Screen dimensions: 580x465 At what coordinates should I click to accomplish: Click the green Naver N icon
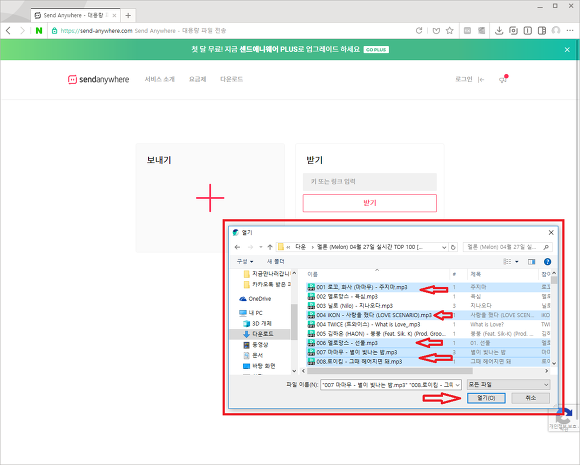point(39,31)
